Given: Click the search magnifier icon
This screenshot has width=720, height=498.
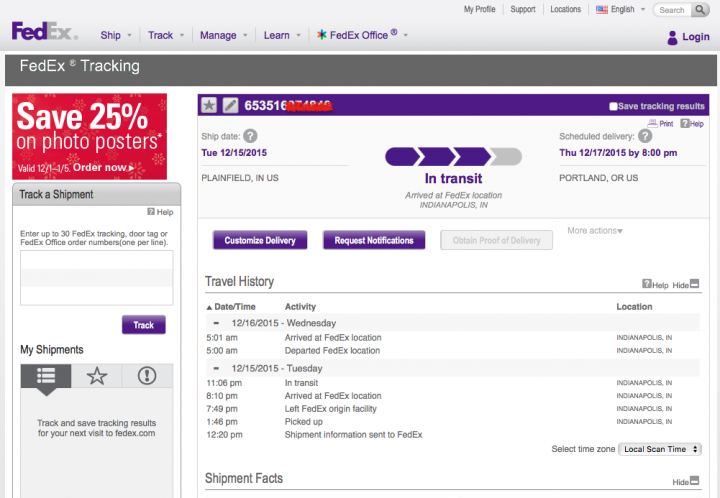Looking at the screenshot, I should click(x=700, y=10).
